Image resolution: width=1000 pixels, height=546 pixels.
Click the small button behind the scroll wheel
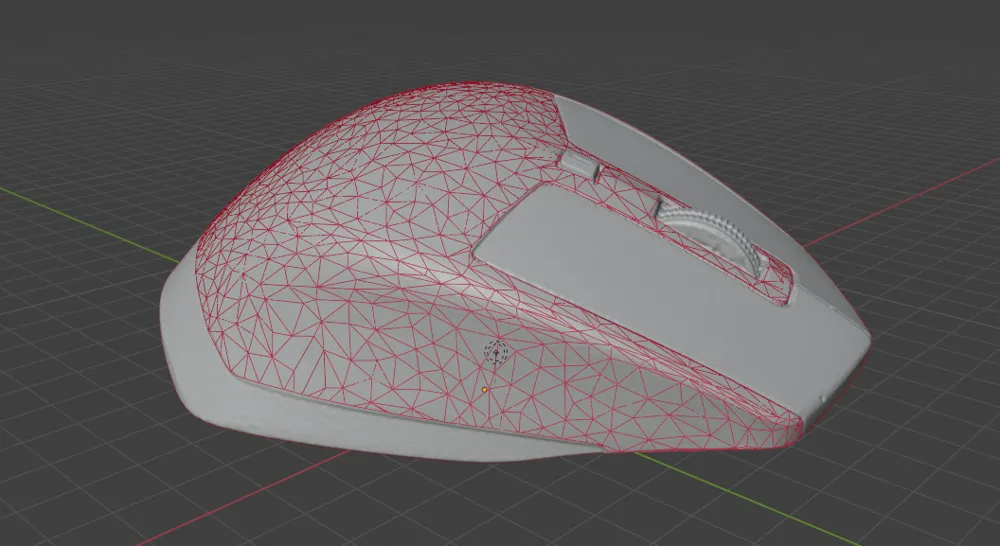pyautogui.click(x=579, y=164)
